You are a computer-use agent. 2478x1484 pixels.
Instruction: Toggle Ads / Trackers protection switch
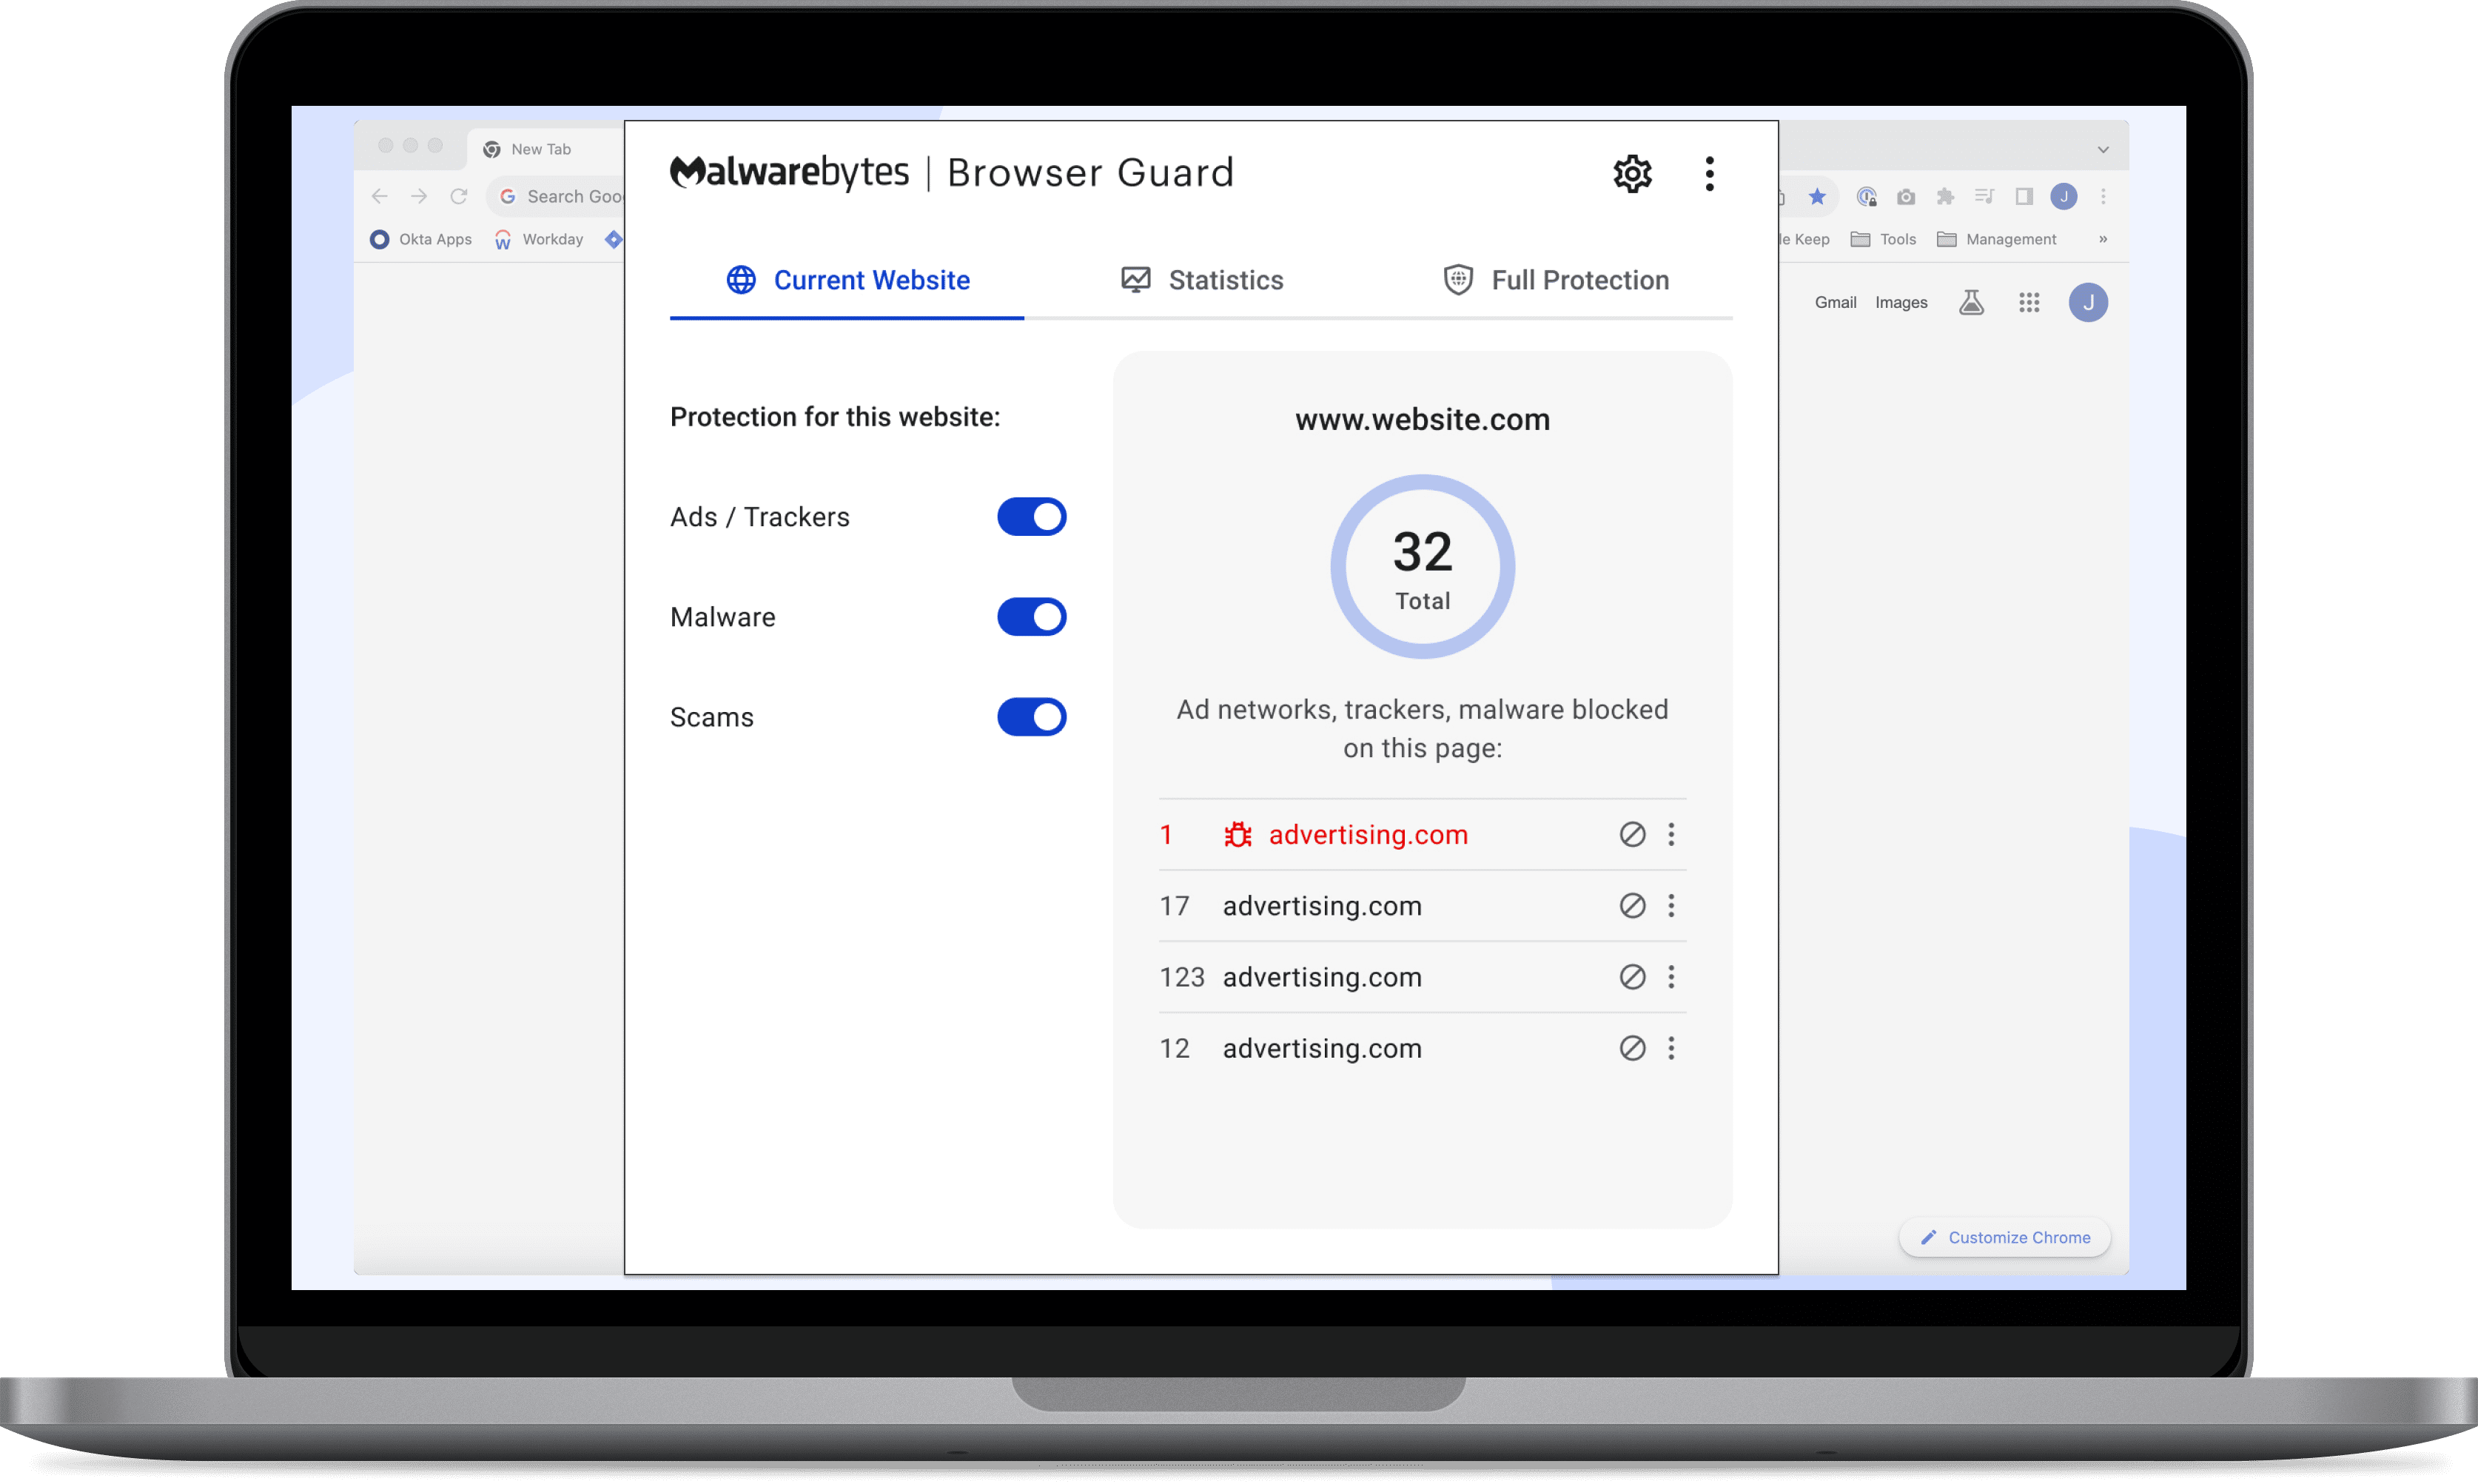point(1031,517)
